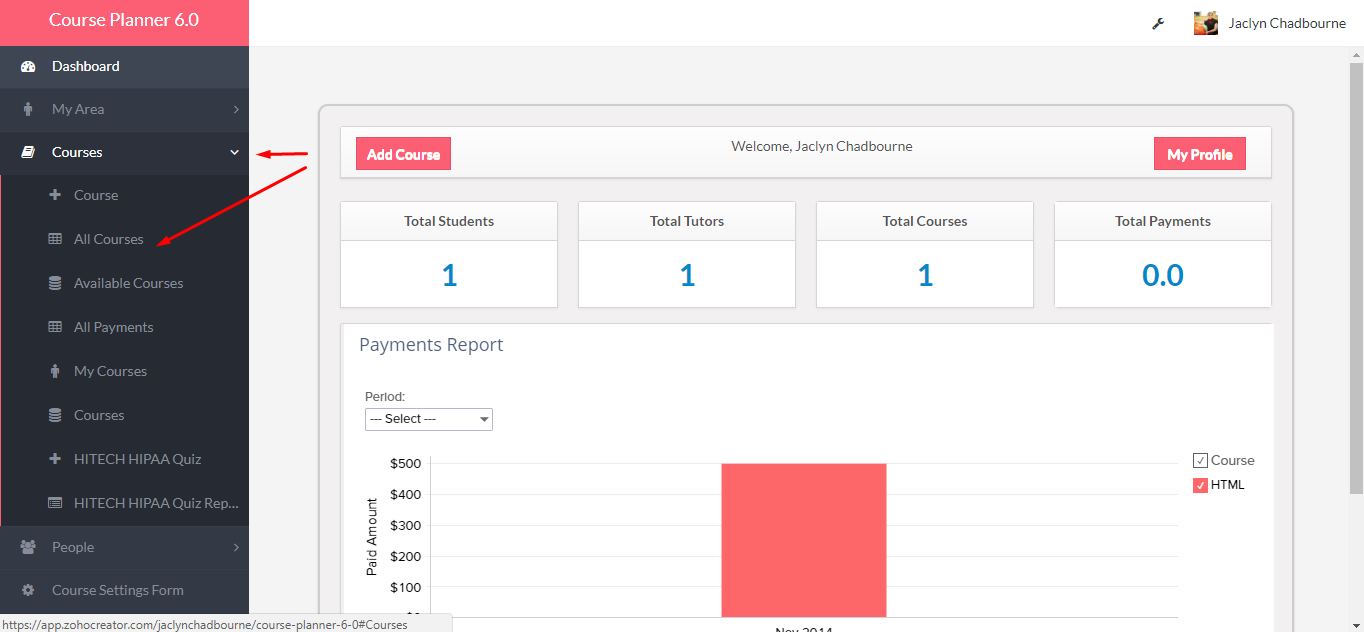Click the red payments bar in chart

(x=804, y=540)
